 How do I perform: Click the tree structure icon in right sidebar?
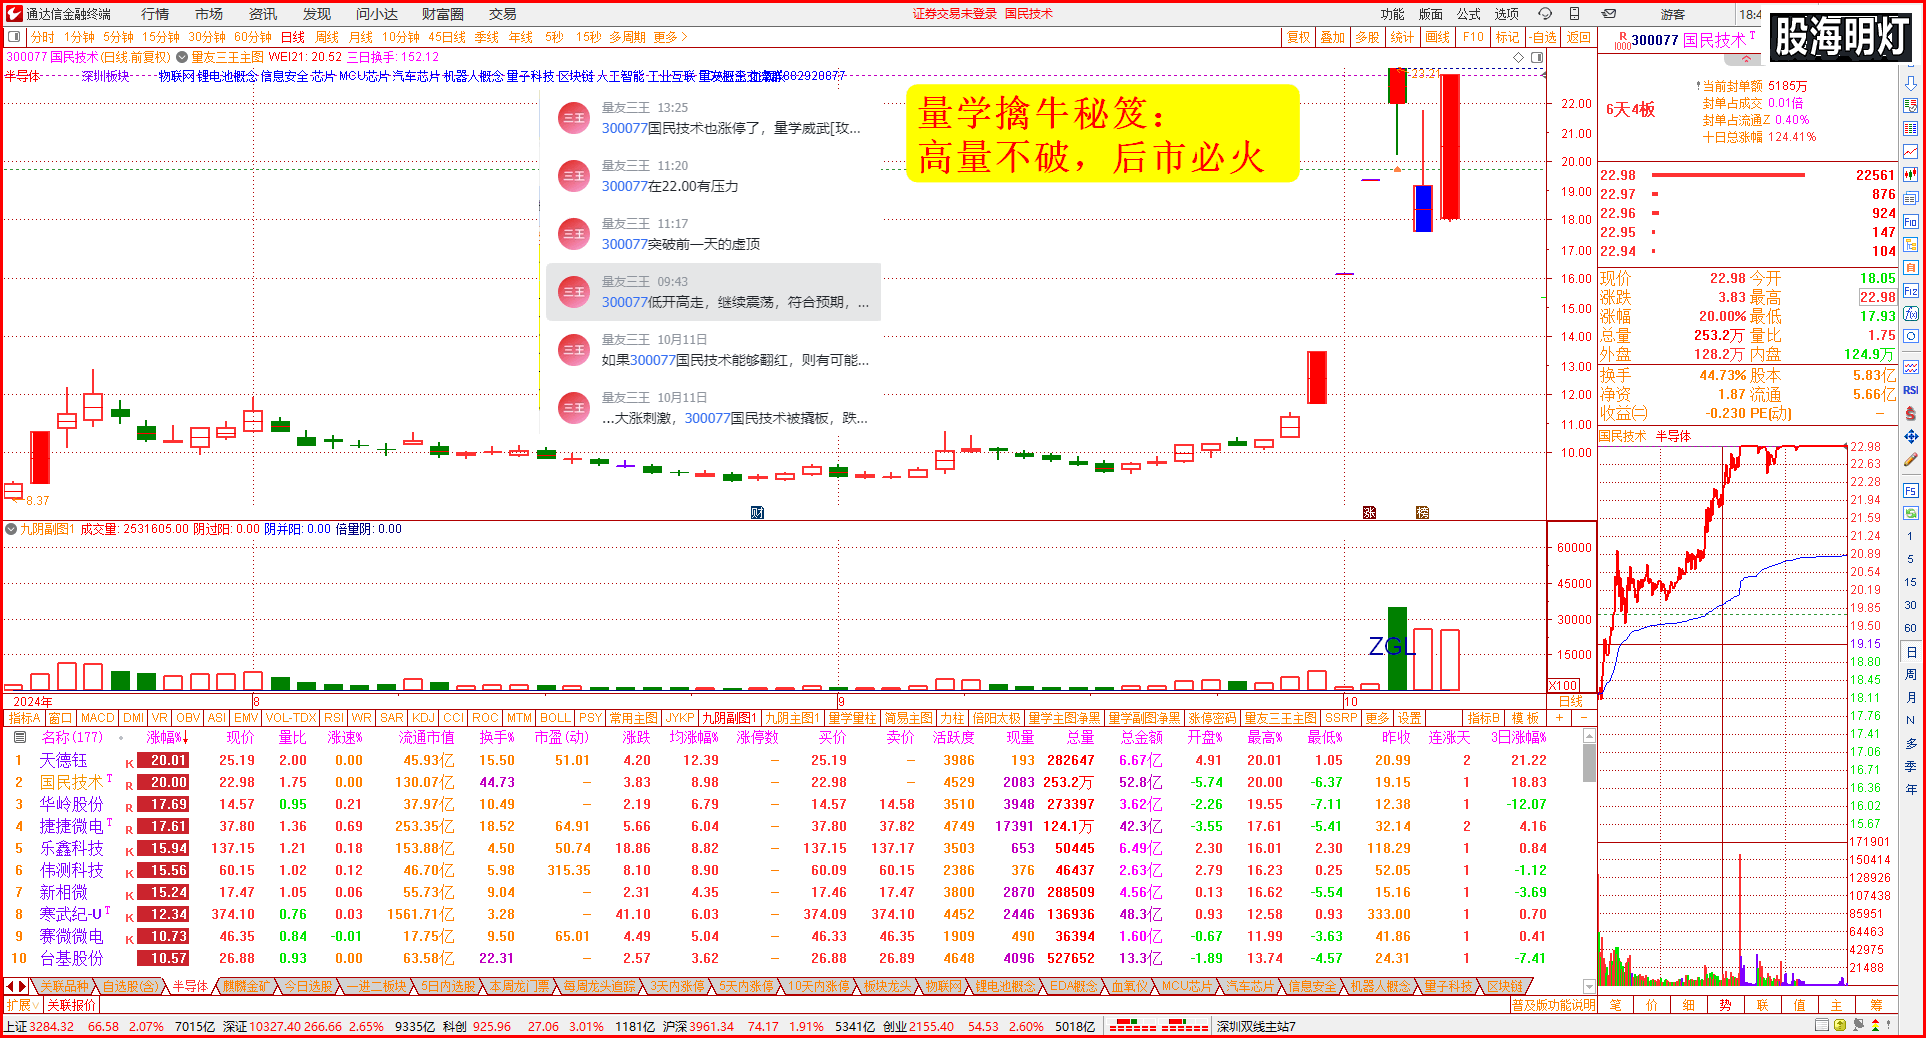click(x=1911, y=245)
